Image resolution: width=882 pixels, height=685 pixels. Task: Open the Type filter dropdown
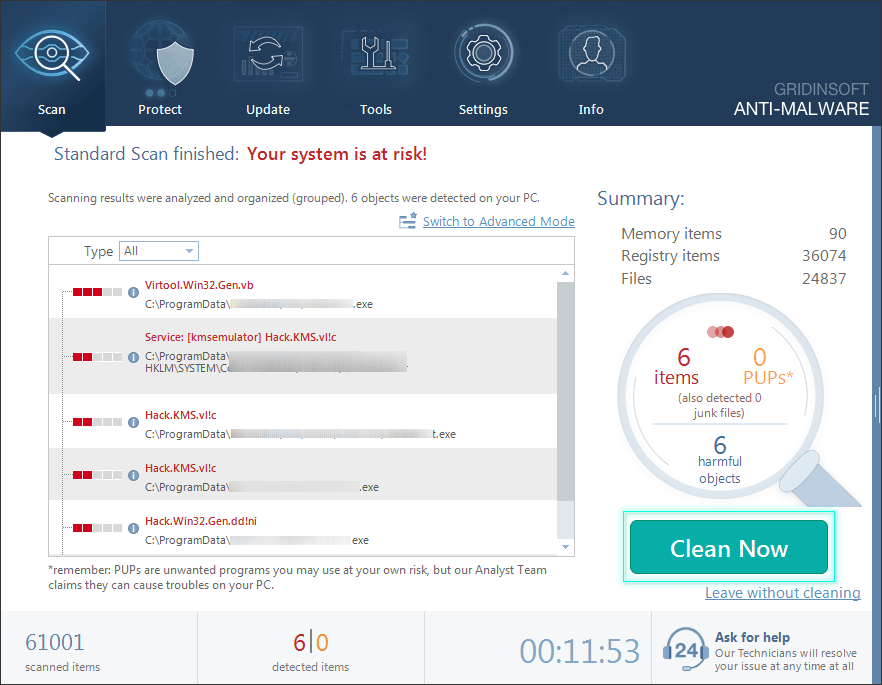pyautogui.click(x=158, y=251)
